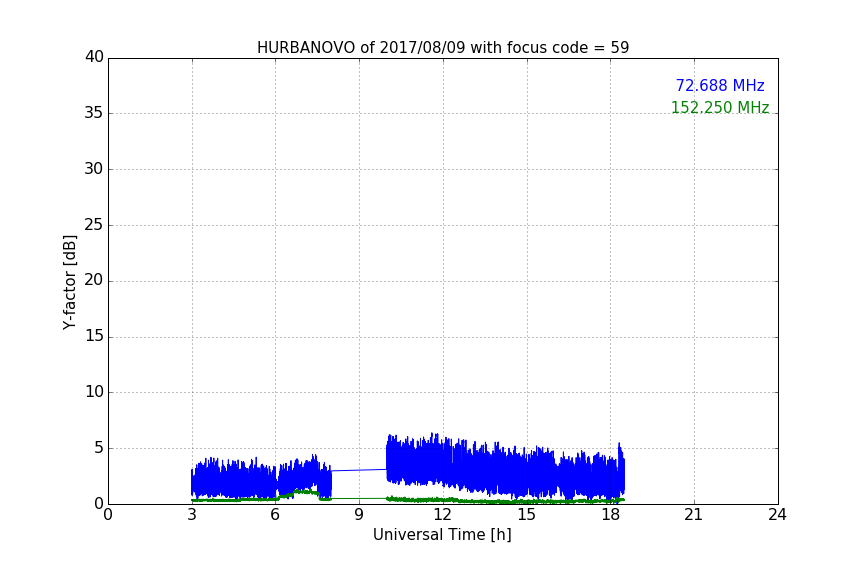Click the y-axis tick label 20
This screenshot has width=864, height=576.
[x=94, y=281]
